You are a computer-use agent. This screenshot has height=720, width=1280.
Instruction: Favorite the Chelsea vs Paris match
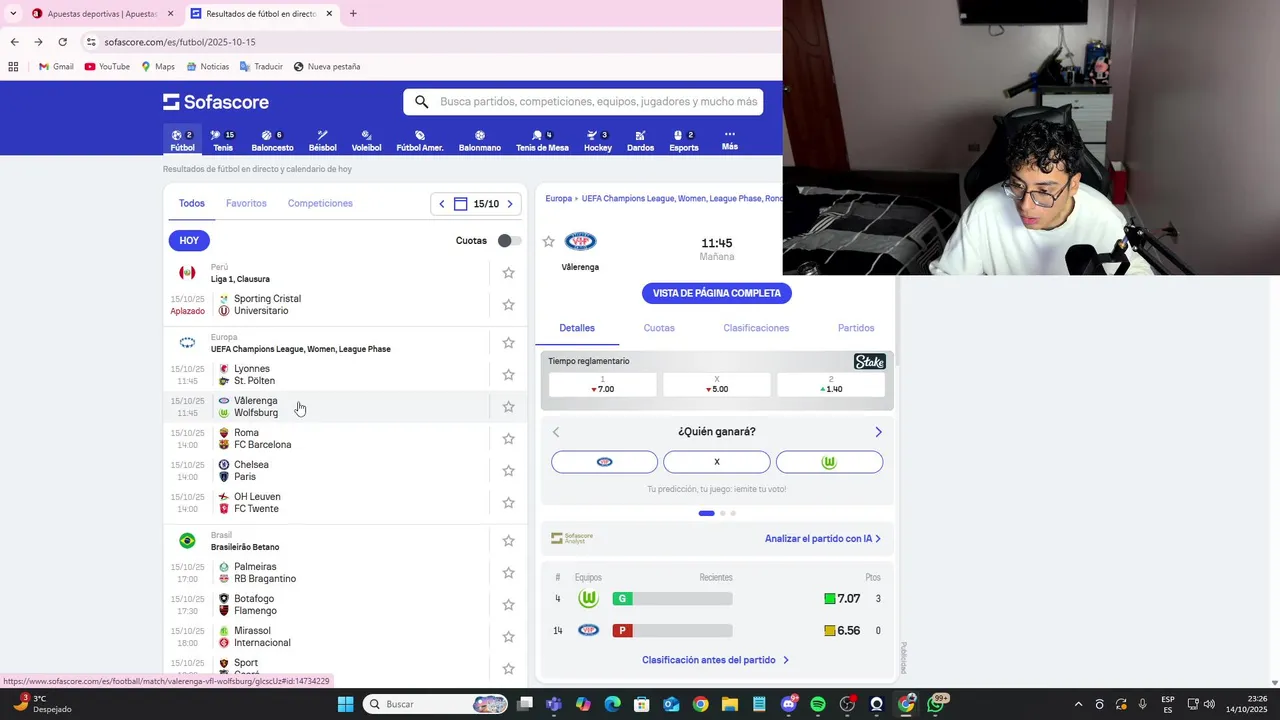pos(508,471)
